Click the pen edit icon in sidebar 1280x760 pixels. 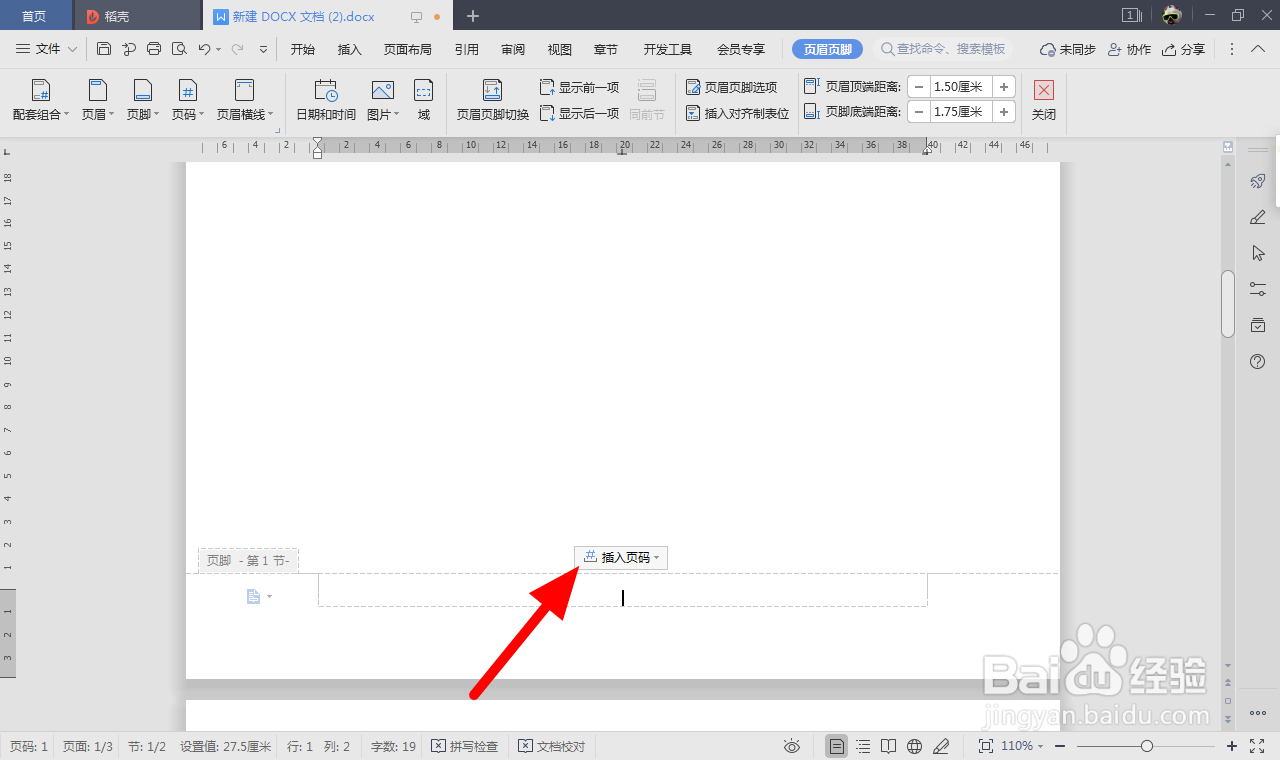click(x=1258, y=217)
